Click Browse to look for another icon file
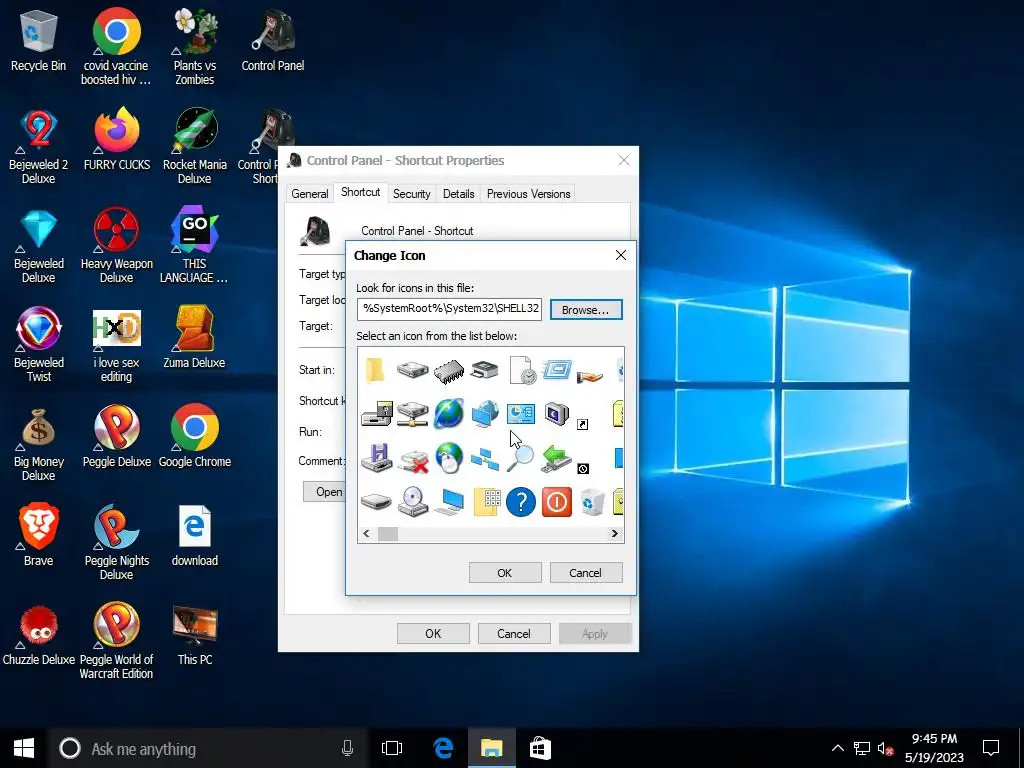The height and width of the screenshot is (768, 1024). pyautogui.click(x=586, y=310)
